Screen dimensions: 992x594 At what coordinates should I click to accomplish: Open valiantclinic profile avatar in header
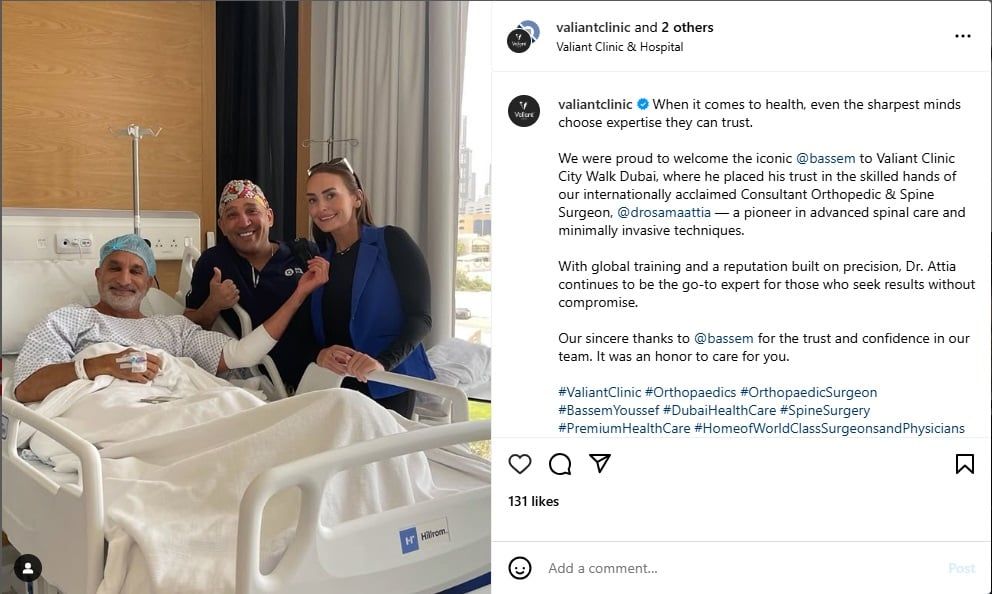(x=523, y=37)
